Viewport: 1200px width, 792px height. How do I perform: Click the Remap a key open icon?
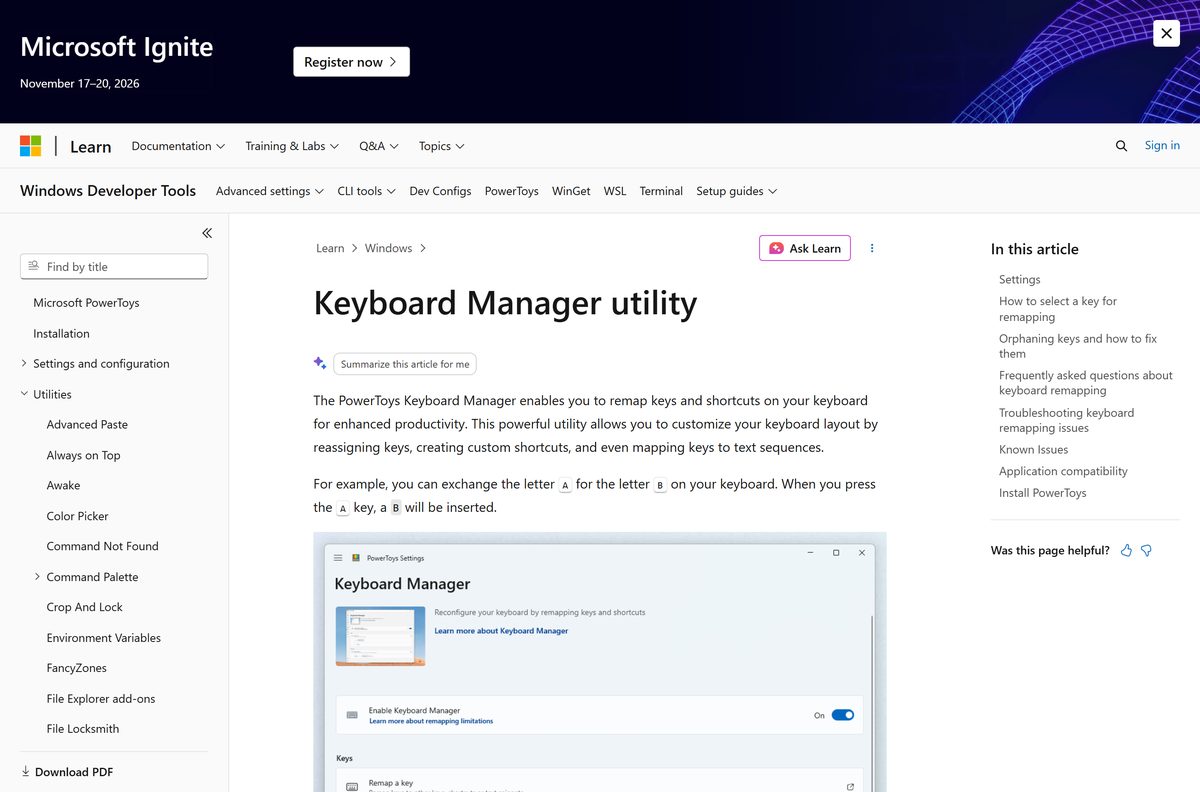[850, 787]
